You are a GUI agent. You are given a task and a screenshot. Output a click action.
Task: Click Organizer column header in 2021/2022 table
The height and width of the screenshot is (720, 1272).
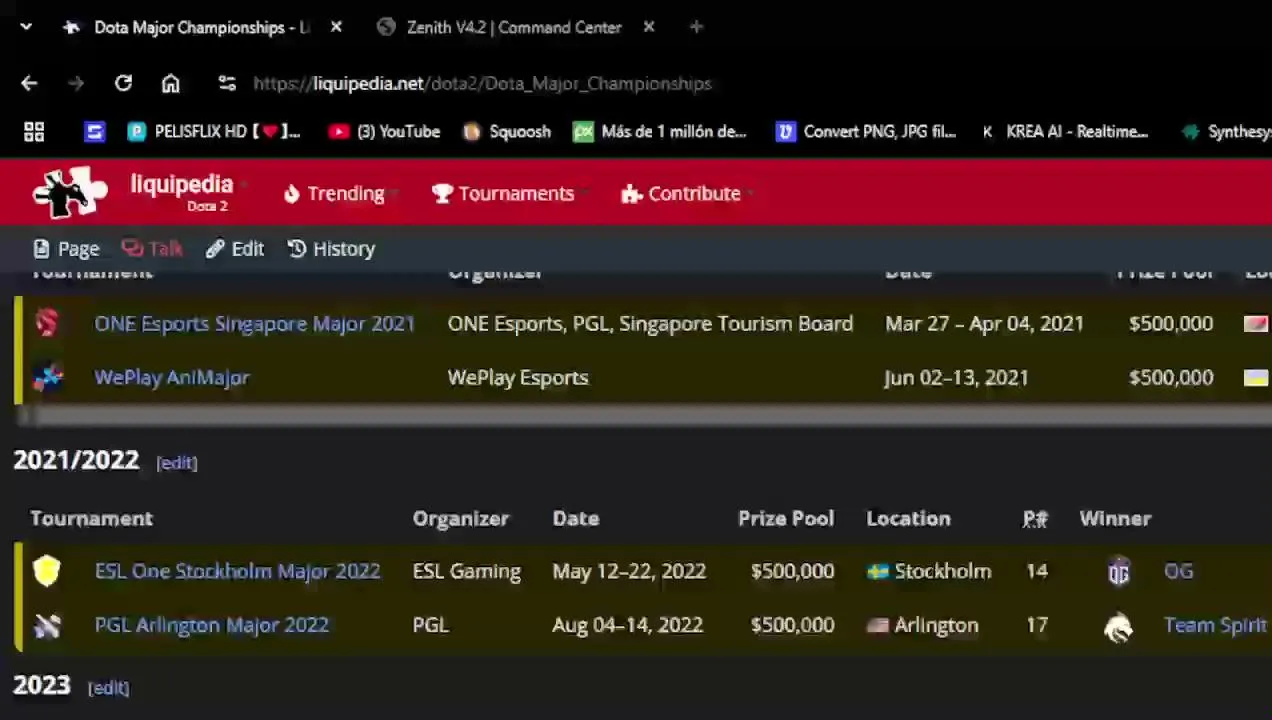[461, 519]
